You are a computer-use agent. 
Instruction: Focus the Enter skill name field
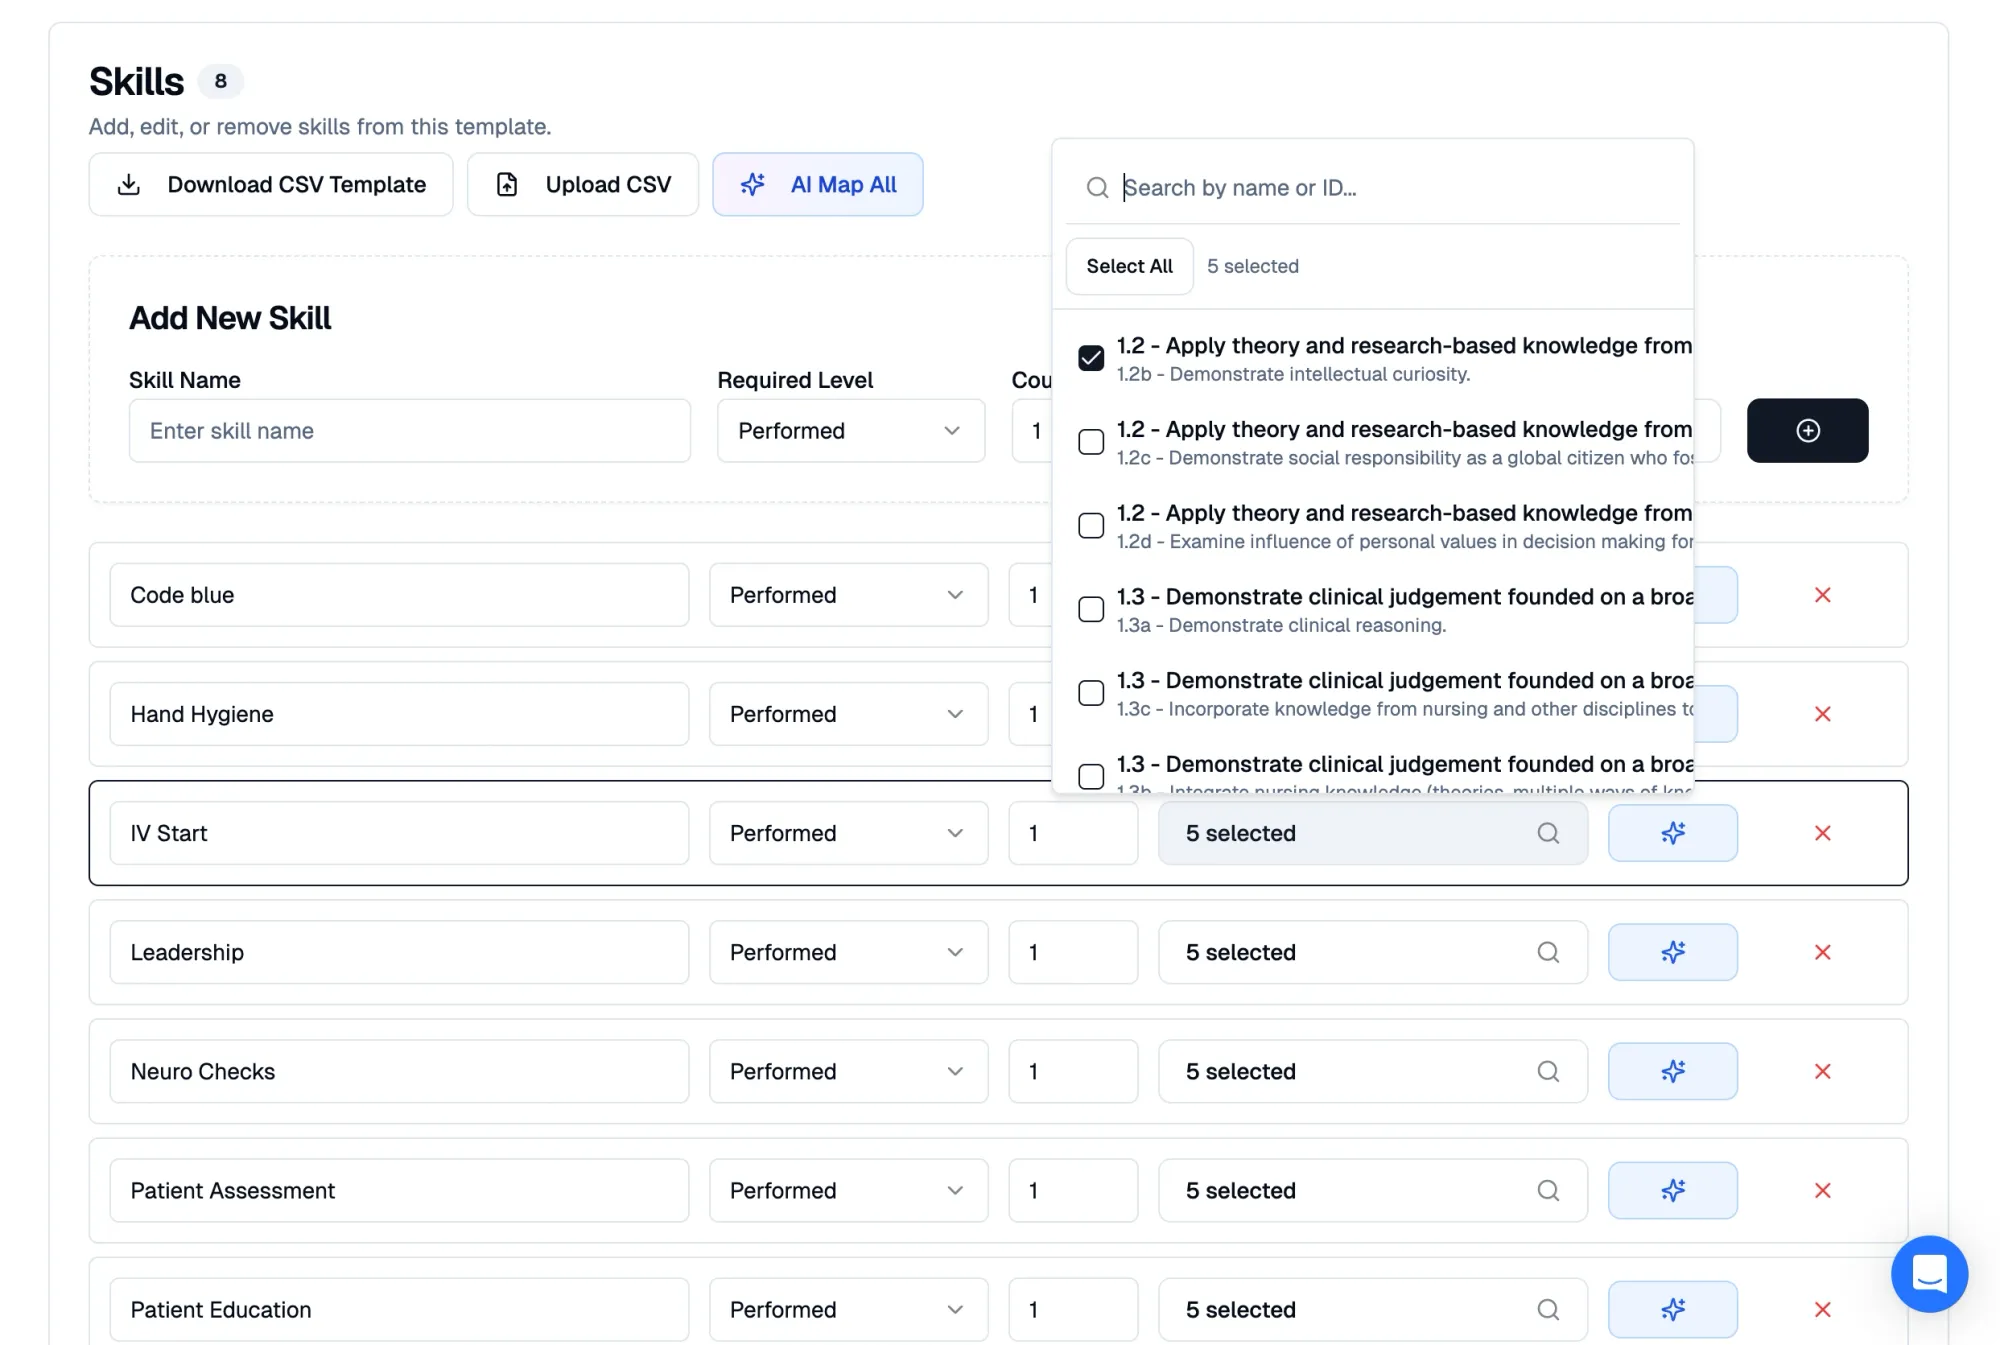tap(409, 430)
